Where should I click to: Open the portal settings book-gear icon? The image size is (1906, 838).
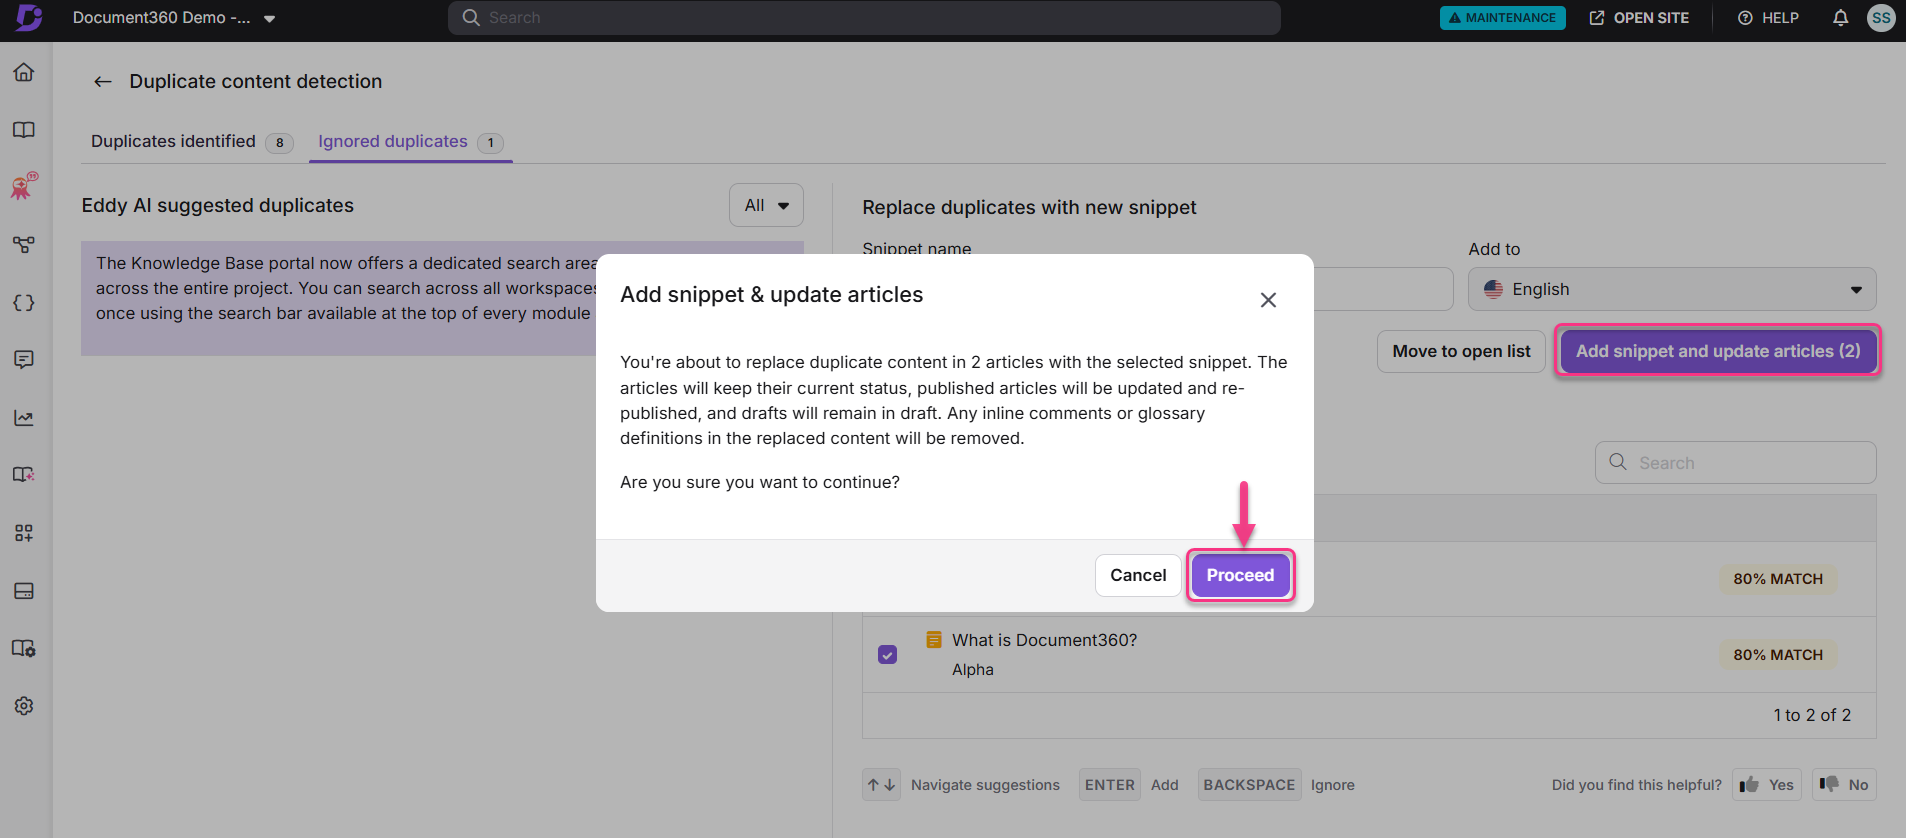tap(24, 648)
